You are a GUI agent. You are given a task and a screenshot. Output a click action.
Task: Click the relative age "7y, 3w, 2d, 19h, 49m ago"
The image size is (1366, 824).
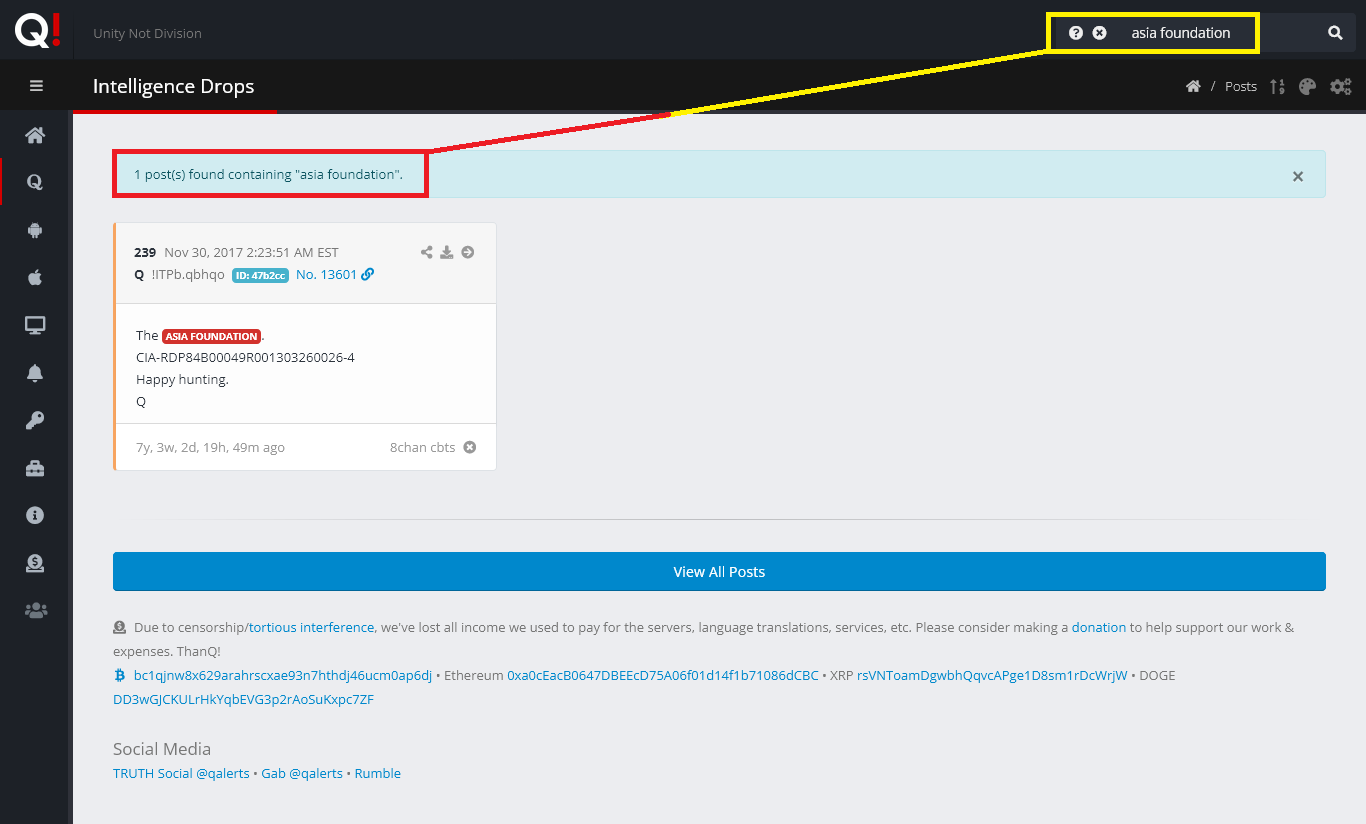pos(210,447)
